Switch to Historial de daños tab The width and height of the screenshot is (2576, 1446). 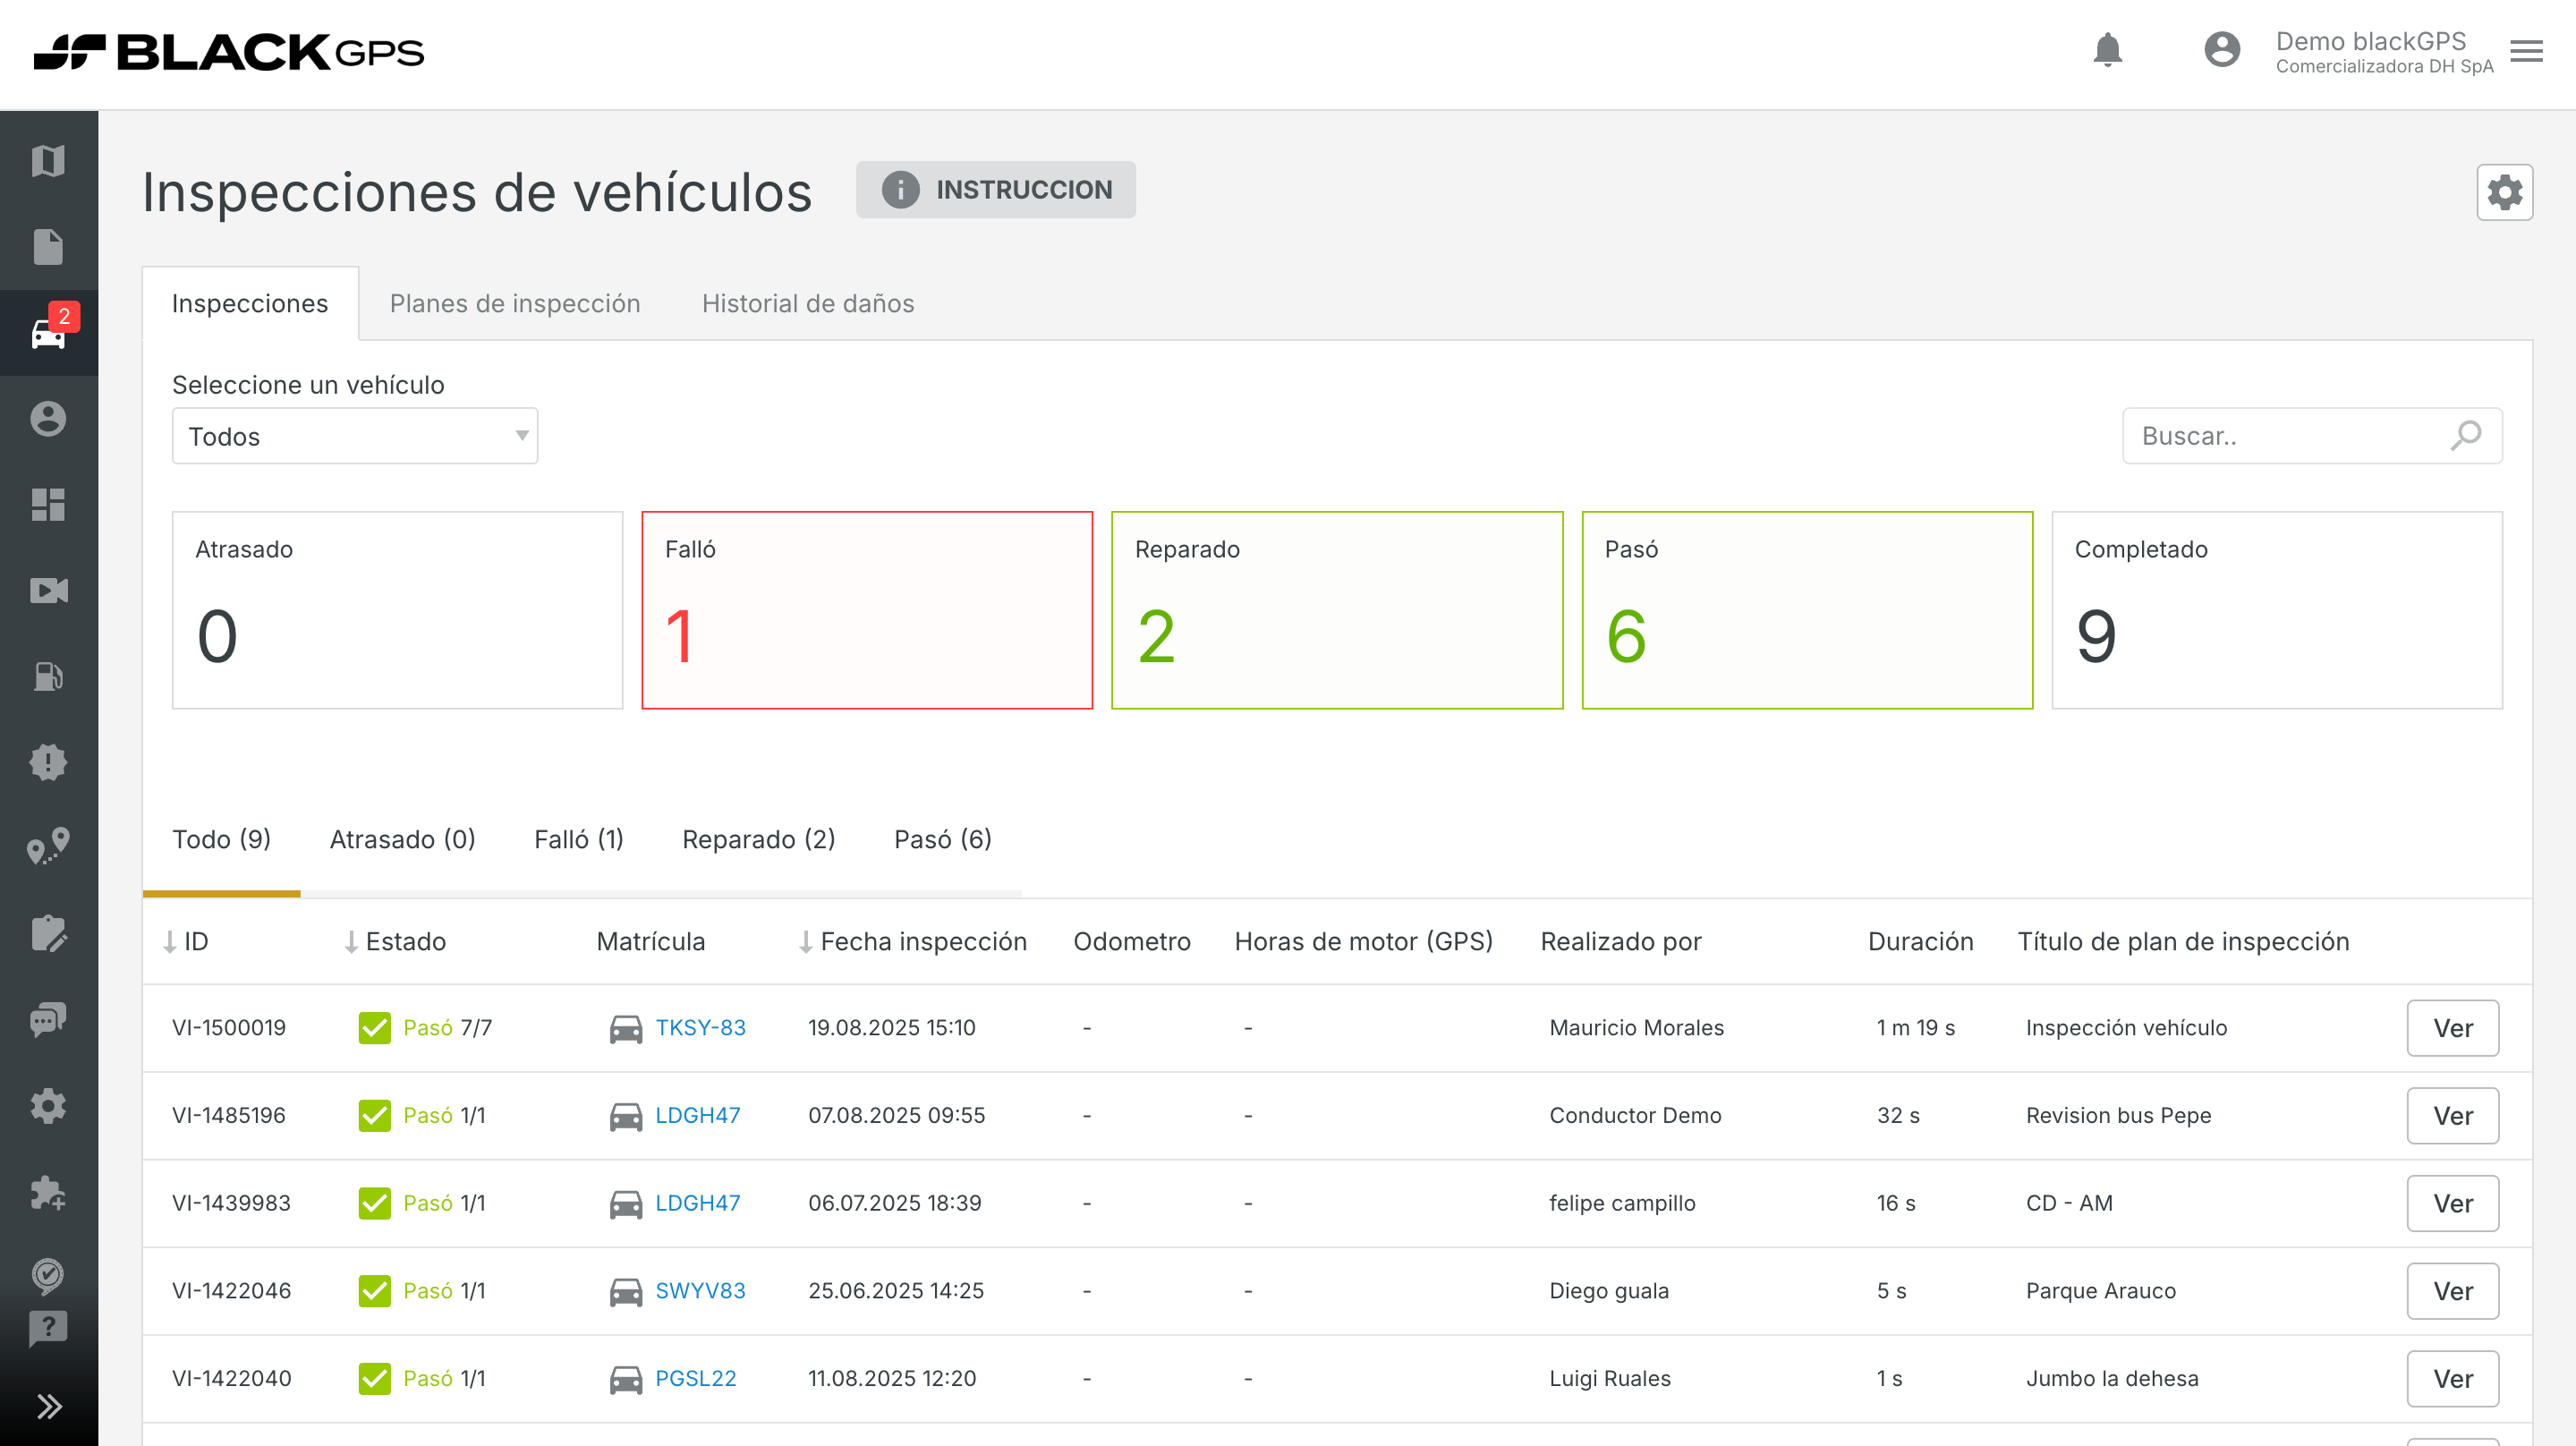808,303
